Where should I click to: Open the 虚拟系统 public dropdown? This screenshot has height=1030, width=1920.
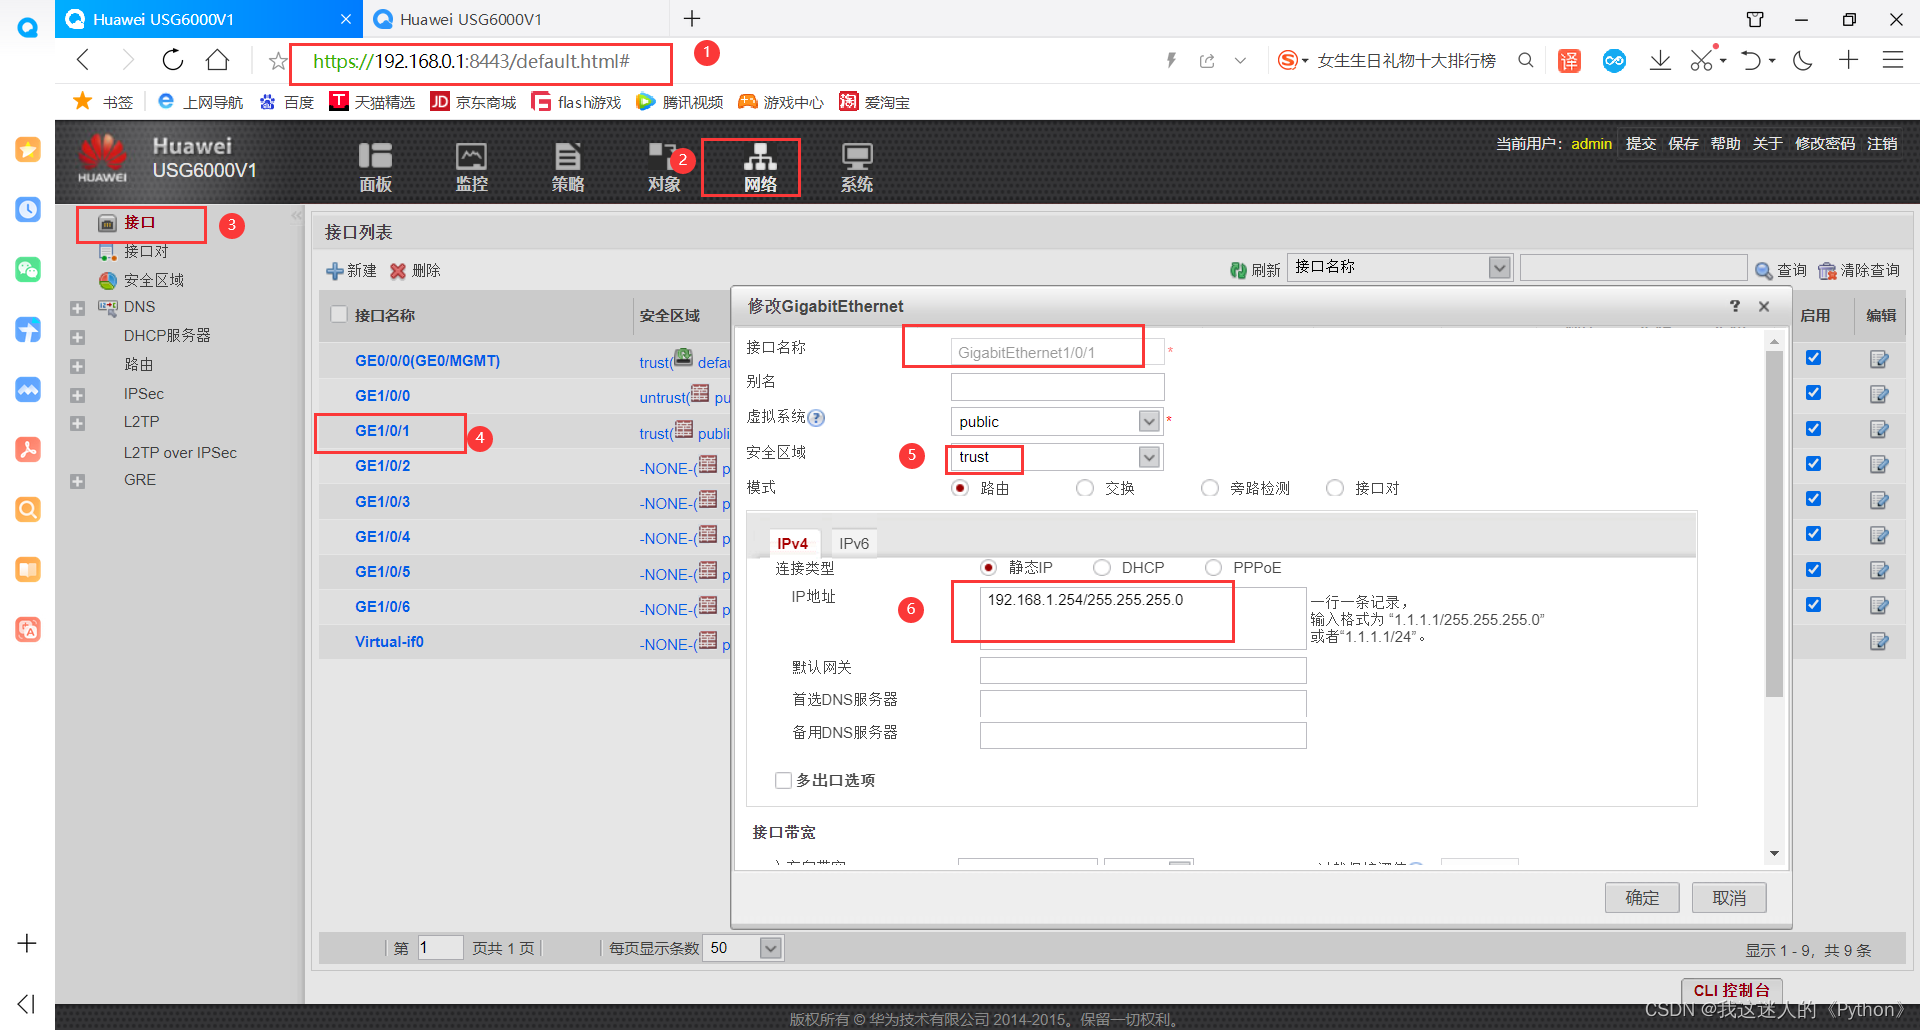(x=1147, y=421)
